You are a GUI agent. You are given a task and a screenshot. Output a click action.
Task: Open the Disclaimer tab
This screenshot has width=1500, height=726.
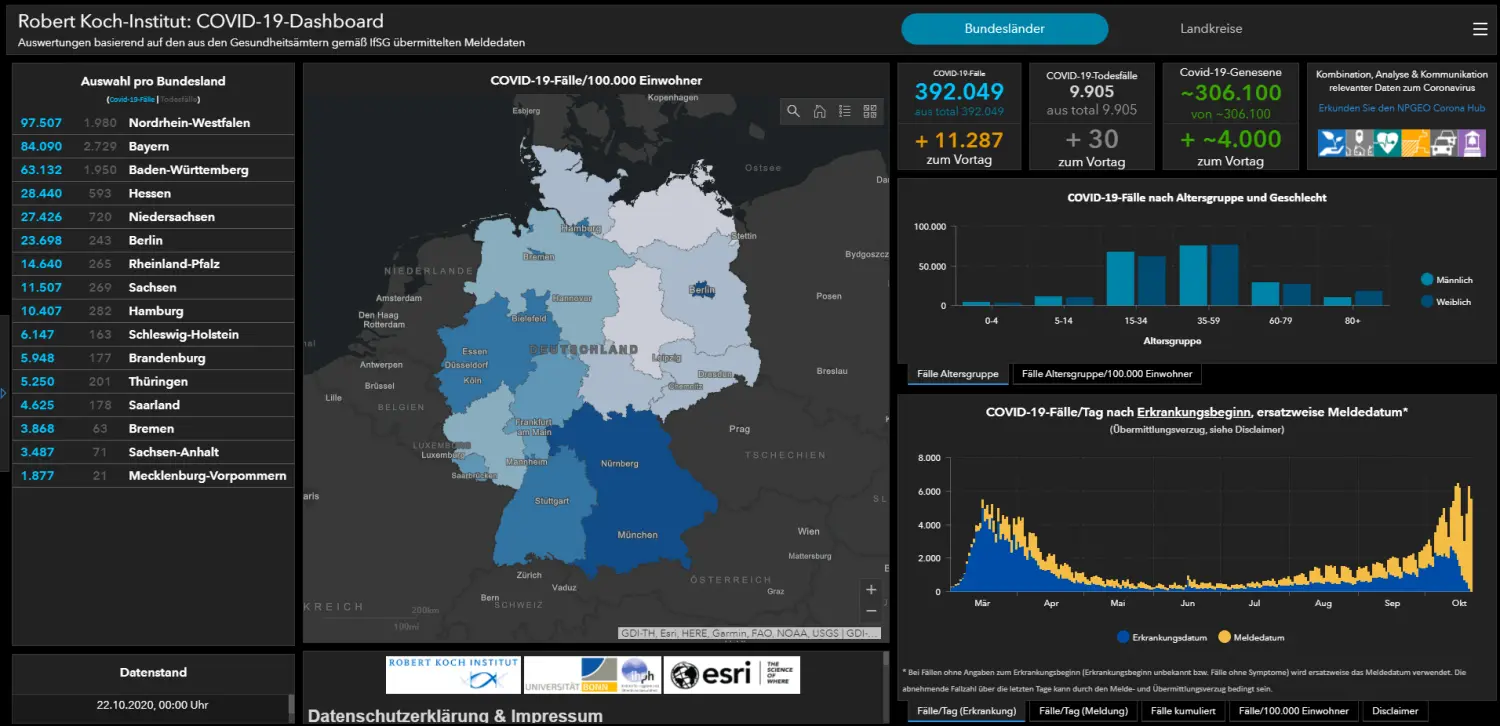click(x=1395, y=711)
